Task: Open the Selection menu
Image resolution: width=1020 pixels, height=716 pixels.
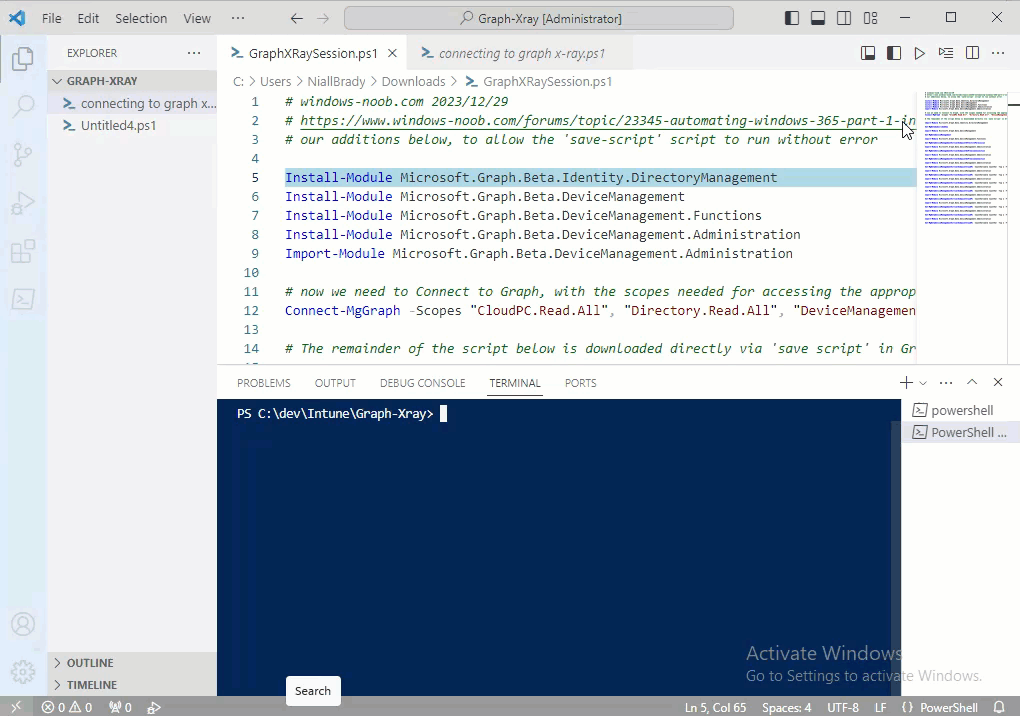Action: point(141,18)
